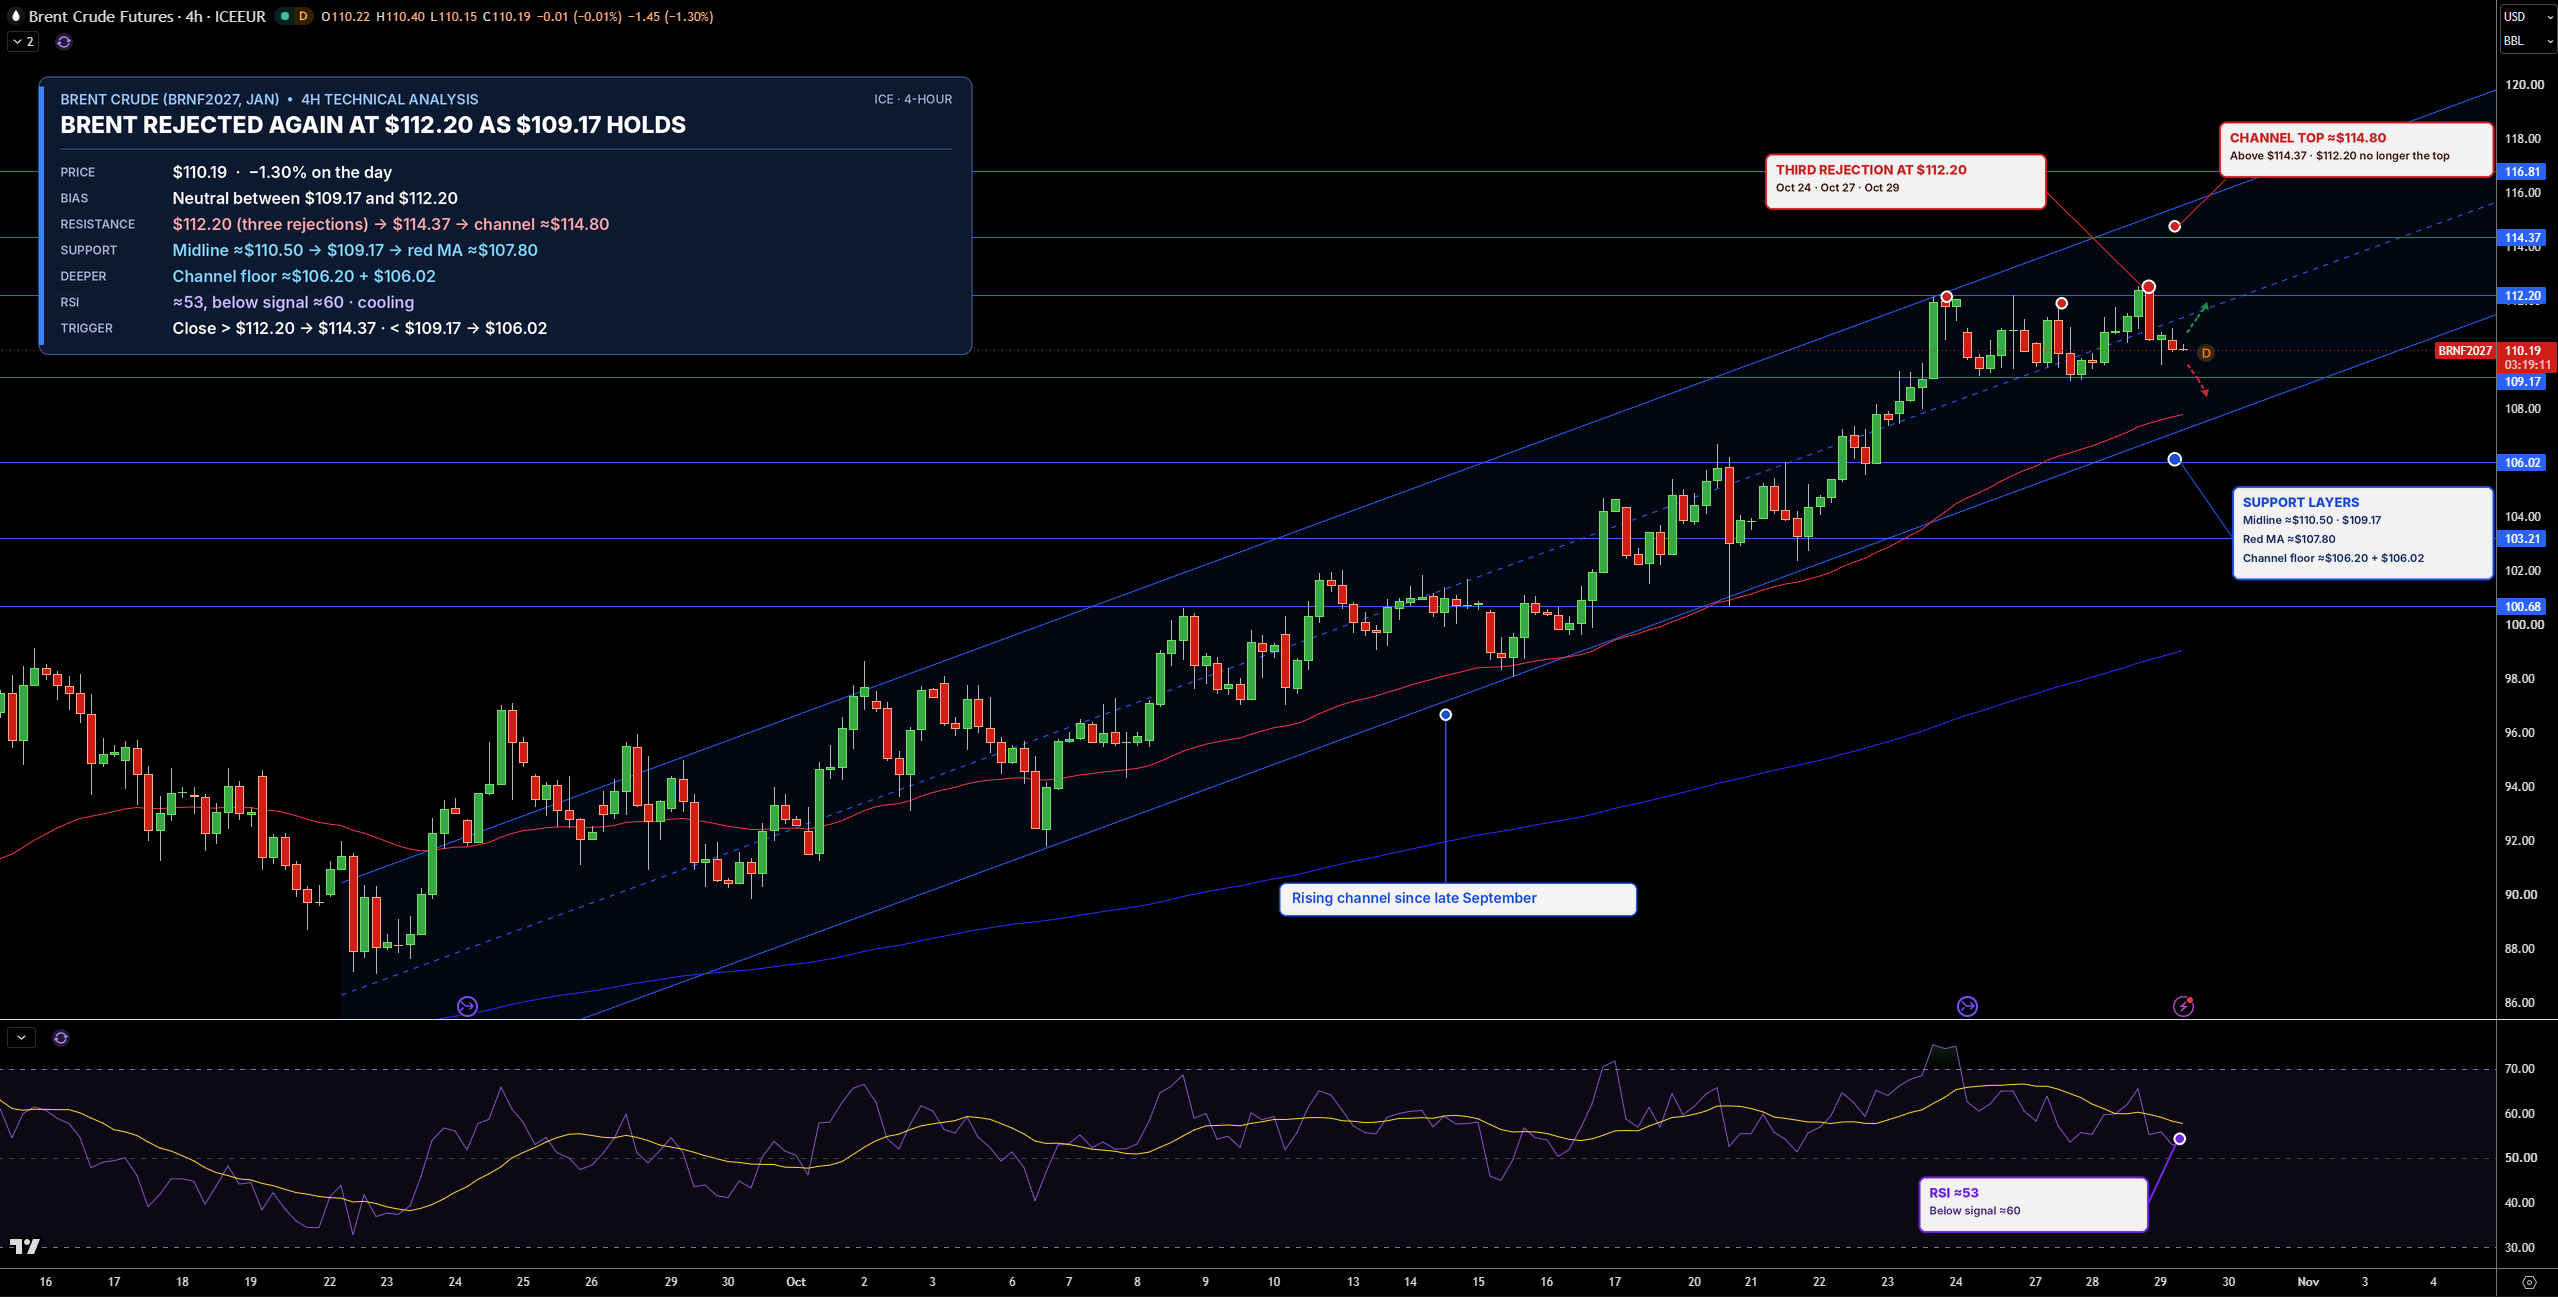Viewport: 2558px width, 1297px height.
Task: Collapse the RSI pane legend chevron
Action: coord(21,1038)
